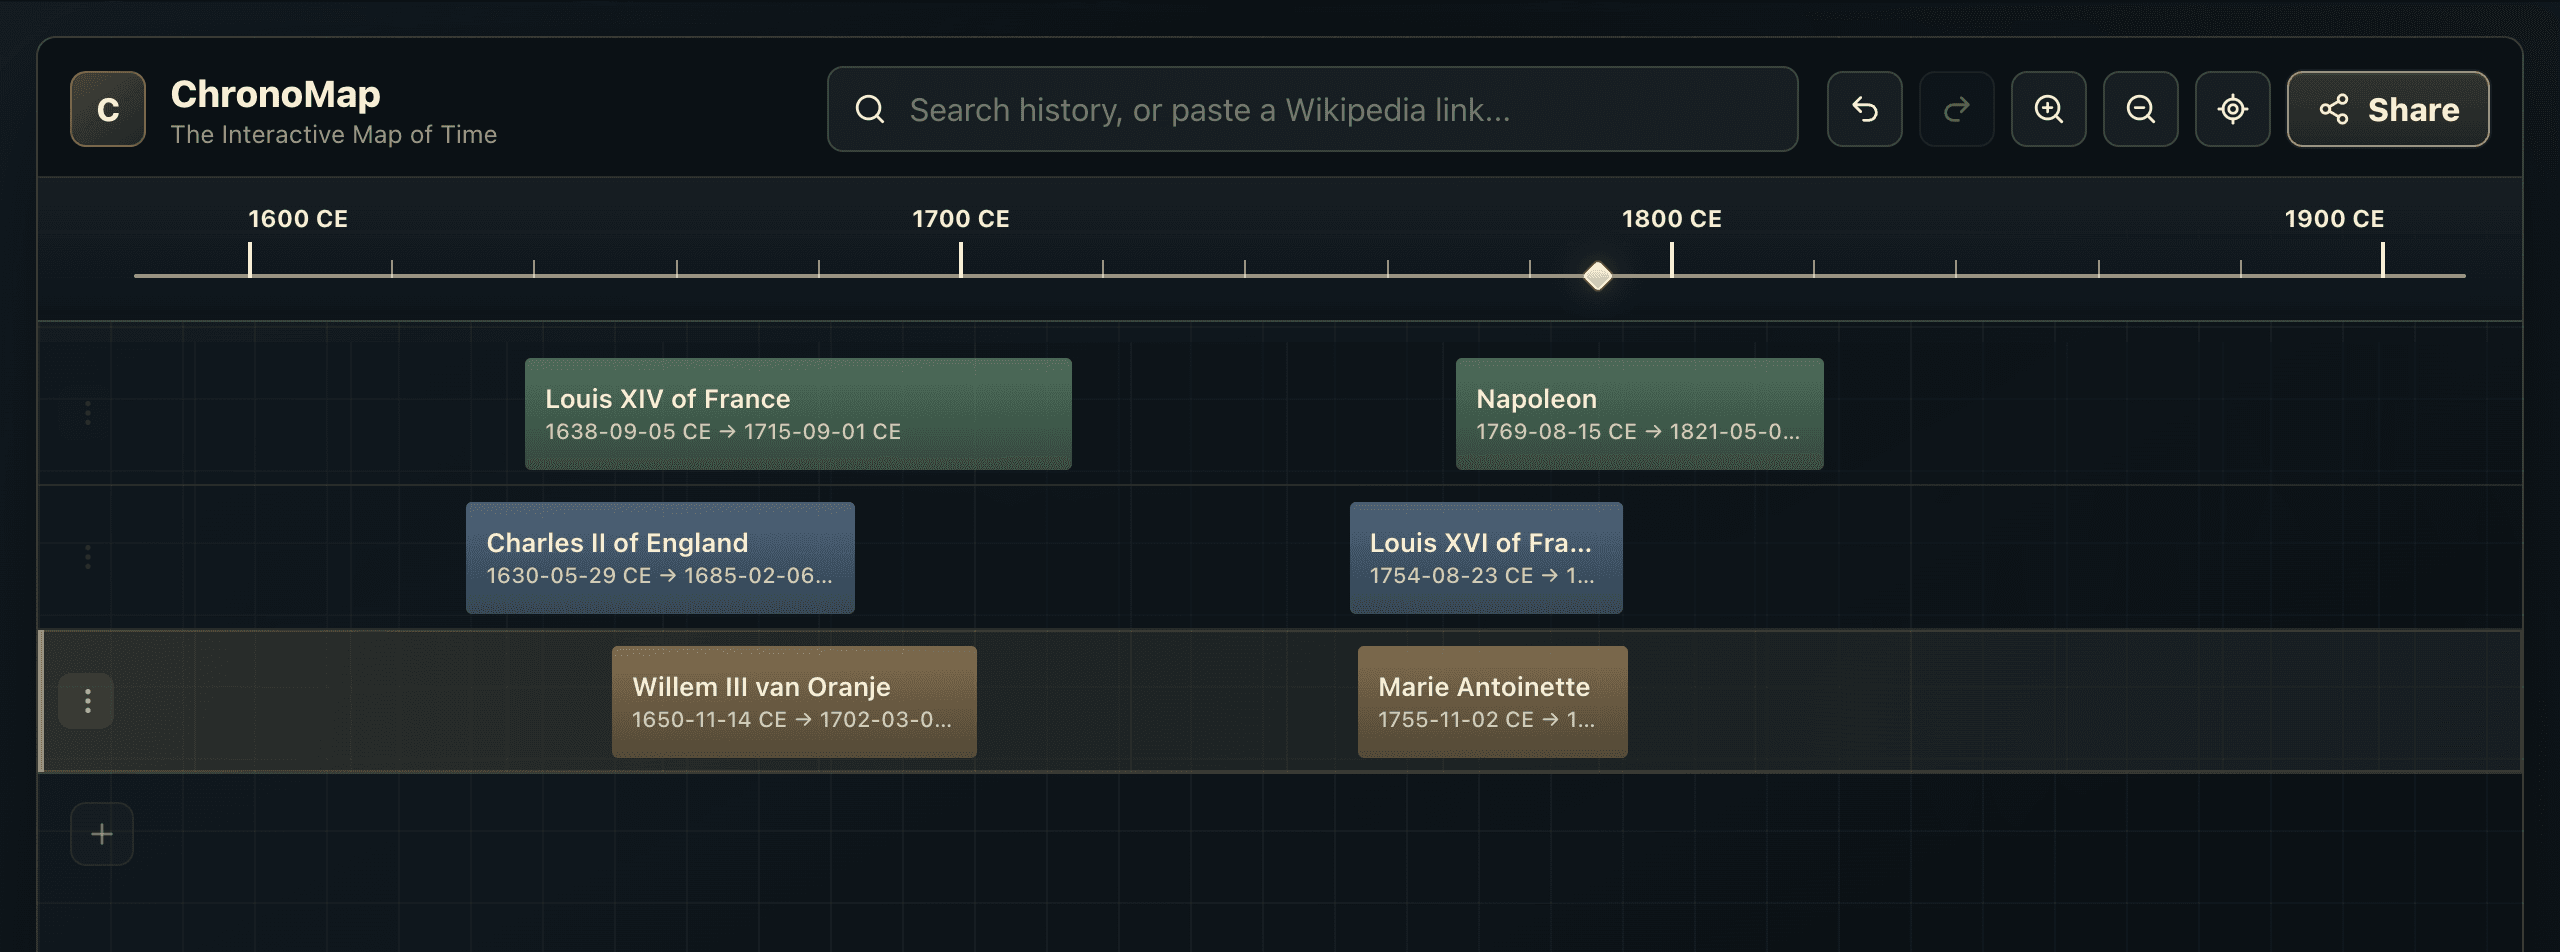Viewport: 2560px width, 952px height.
Task: Zoom out of the timeline
Action: 2141,109
